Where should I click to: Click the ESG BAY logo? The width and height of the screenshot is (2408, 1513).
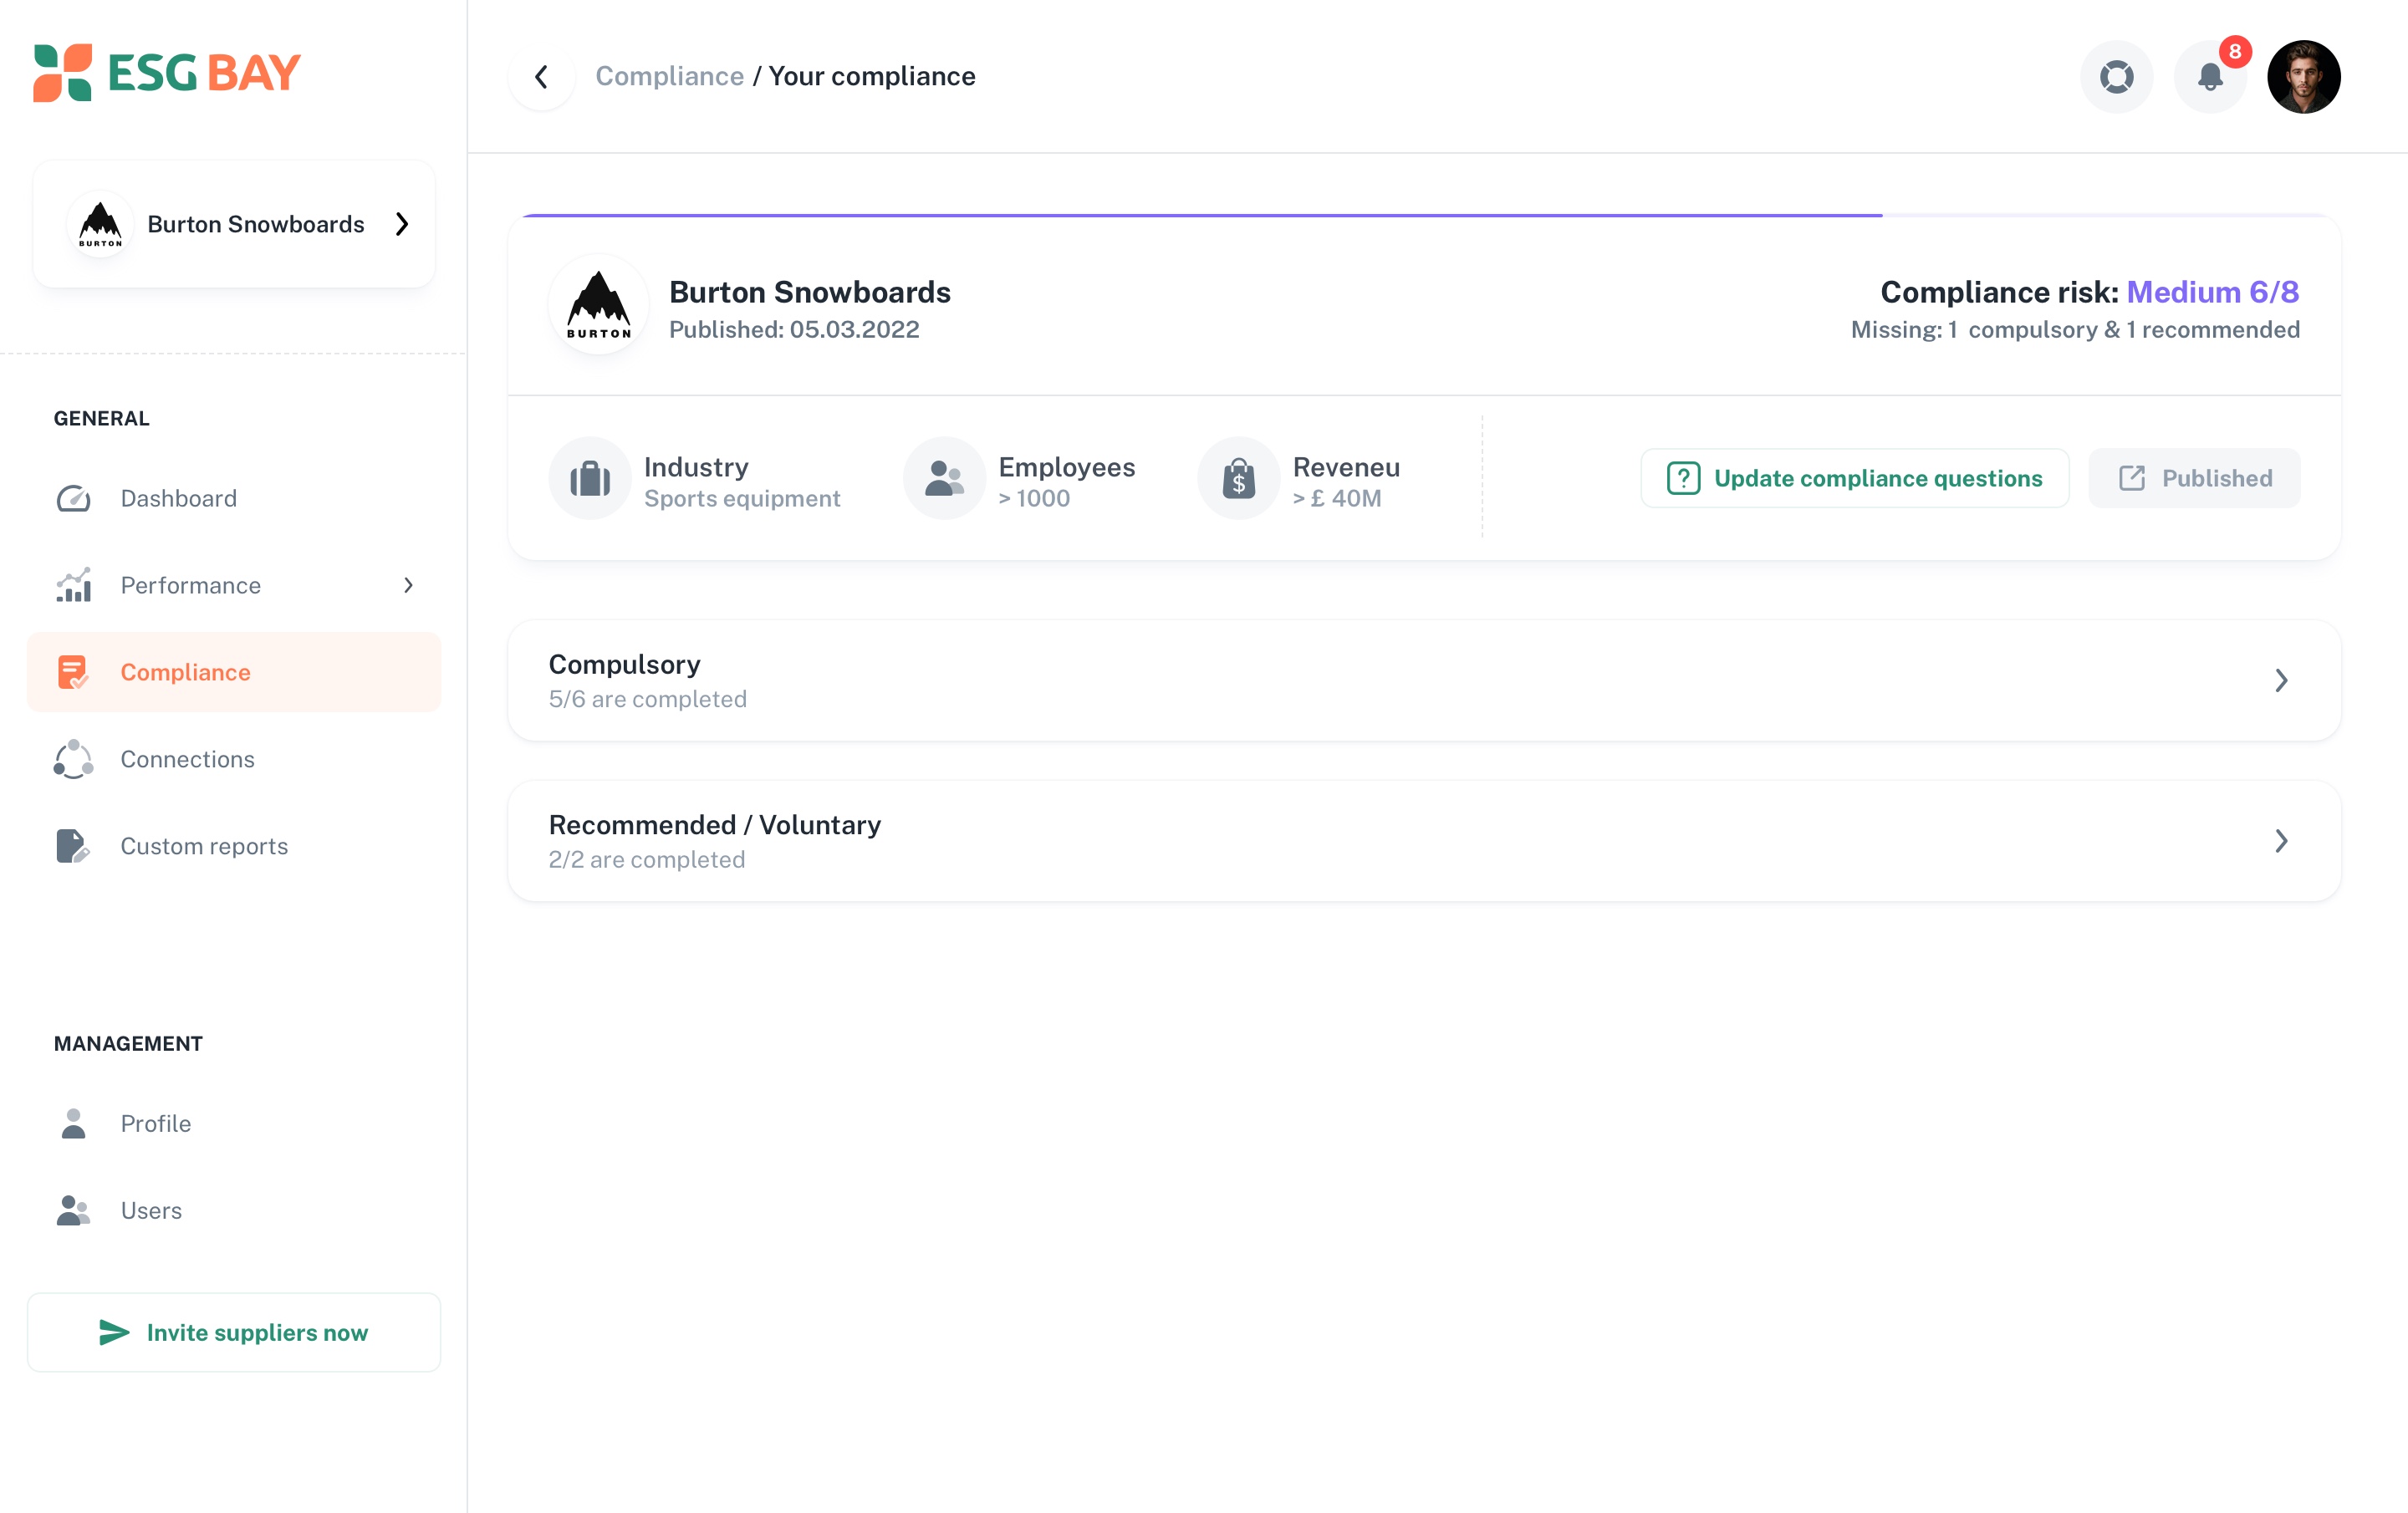[x=167, y=73]
